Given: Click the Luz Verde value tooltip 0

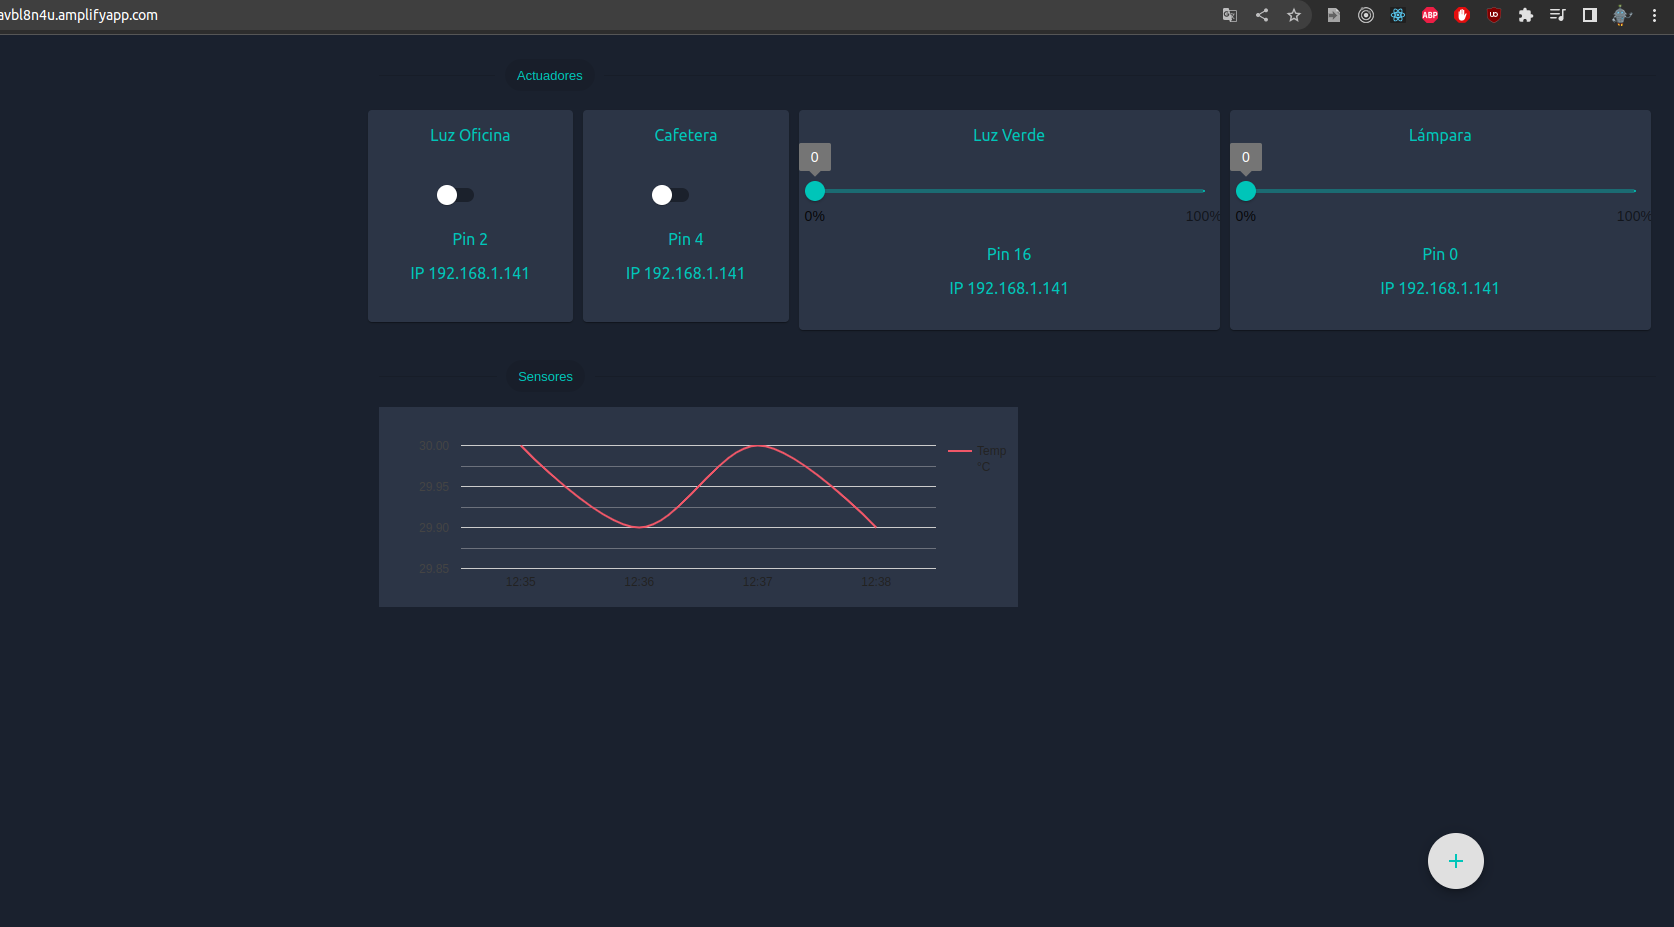Looking at the screenshot, I should pos(815,157).
